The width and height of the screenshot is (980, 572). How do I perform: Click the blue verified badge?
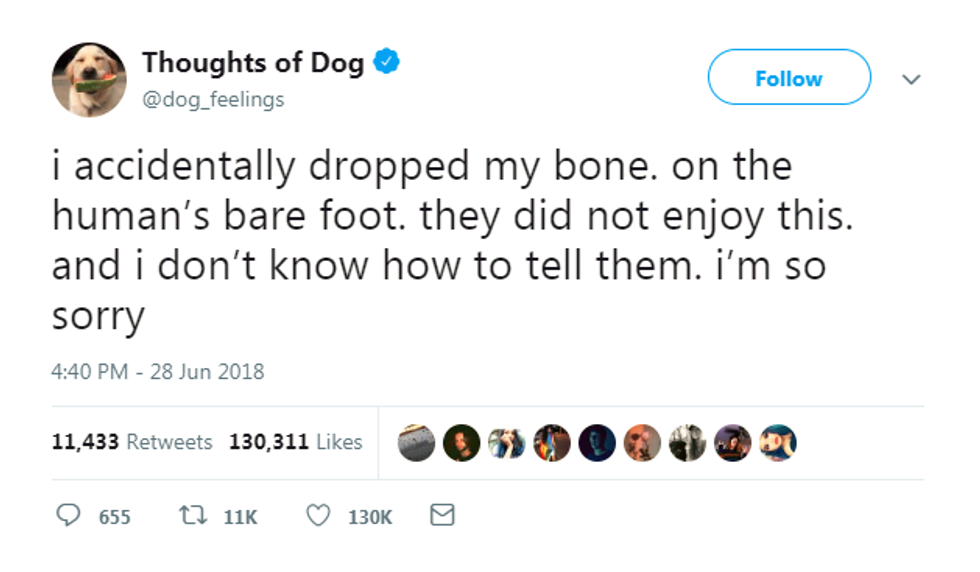click(x=386, y=62)
